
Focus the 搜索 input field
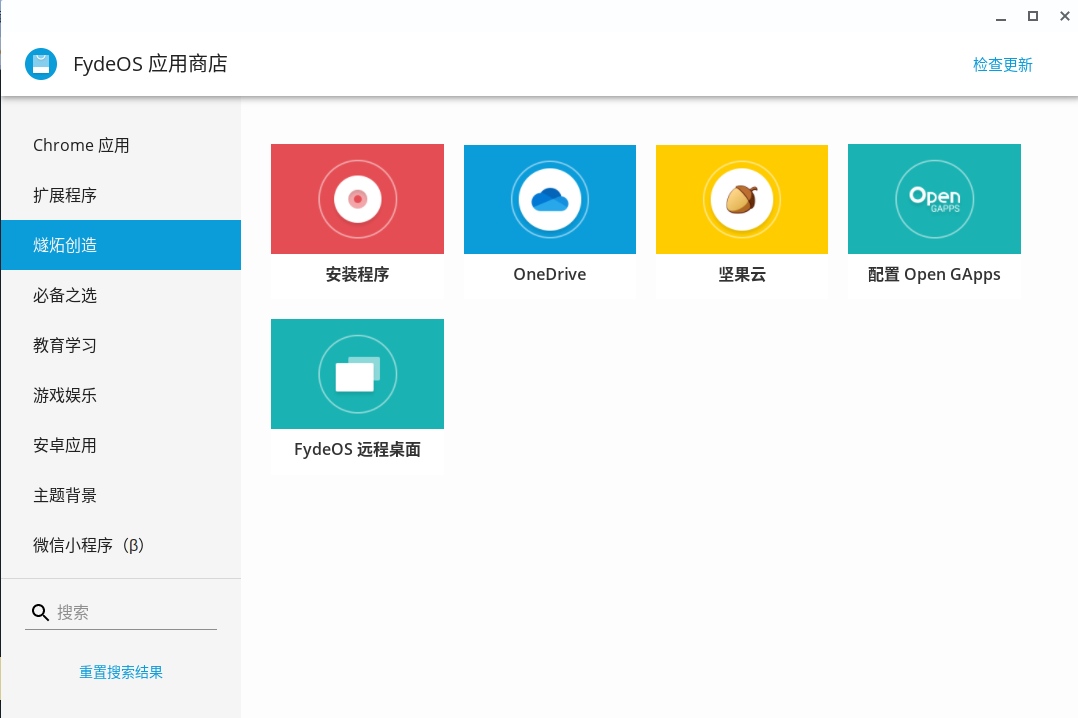click(x=136, y=612)
